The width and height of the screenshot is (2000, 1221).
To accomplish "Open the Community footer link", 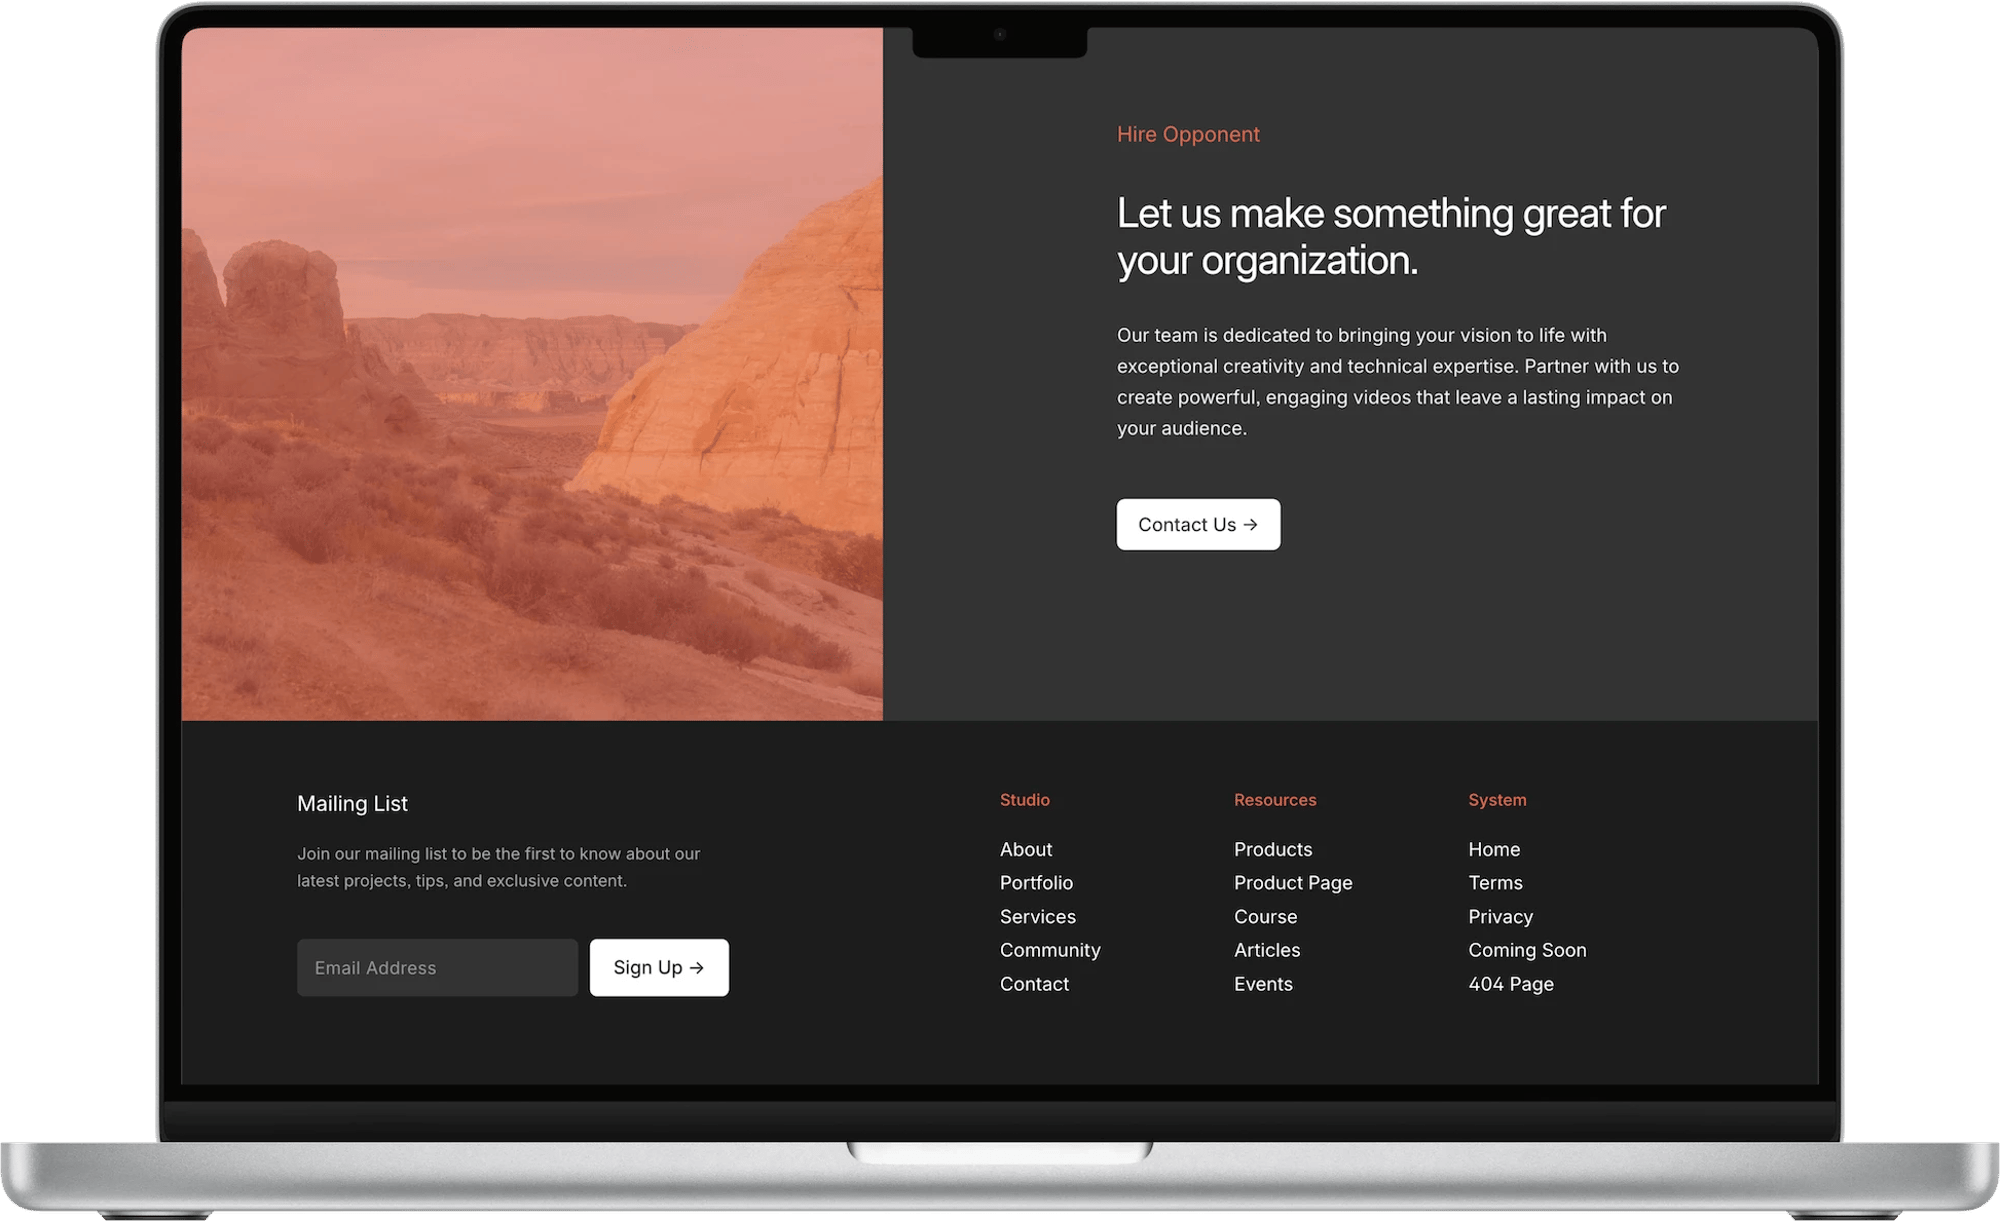I will pyautogui.click(x=1050, y=950).
